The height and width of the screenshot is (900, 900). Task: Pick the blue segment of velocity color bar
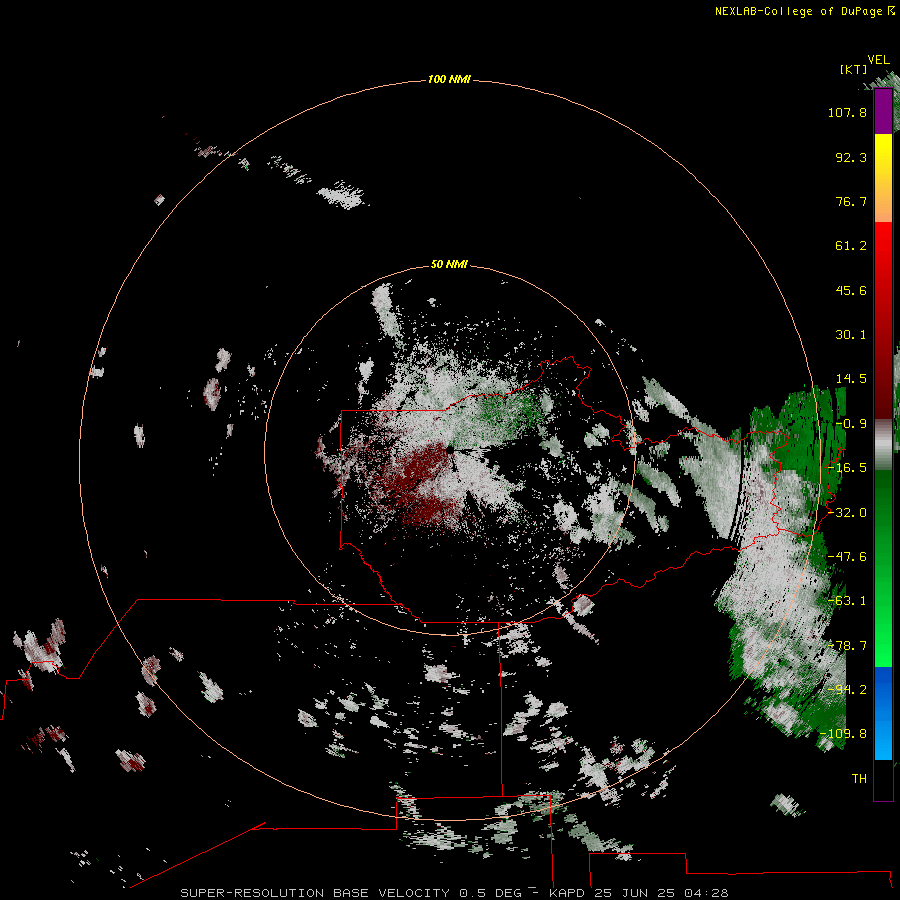point(883,713)
